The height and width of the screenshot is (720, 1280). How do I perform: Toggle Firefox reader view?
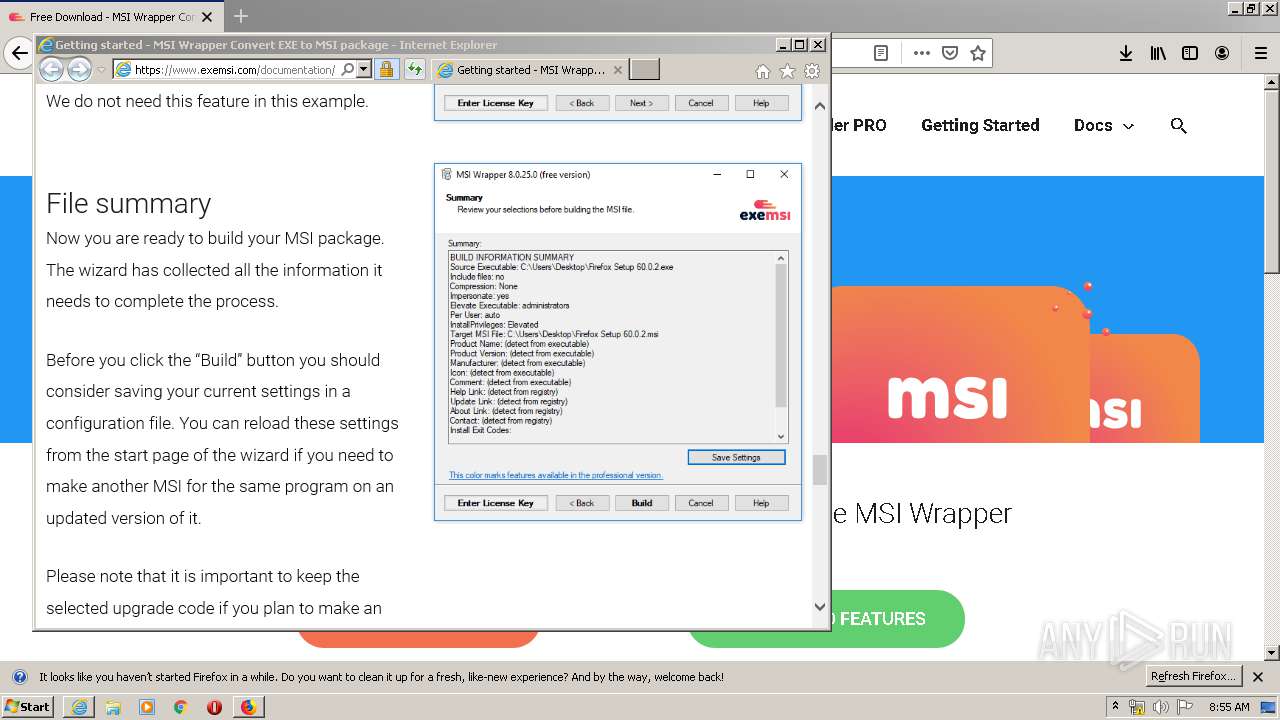[x=881, y=53]
